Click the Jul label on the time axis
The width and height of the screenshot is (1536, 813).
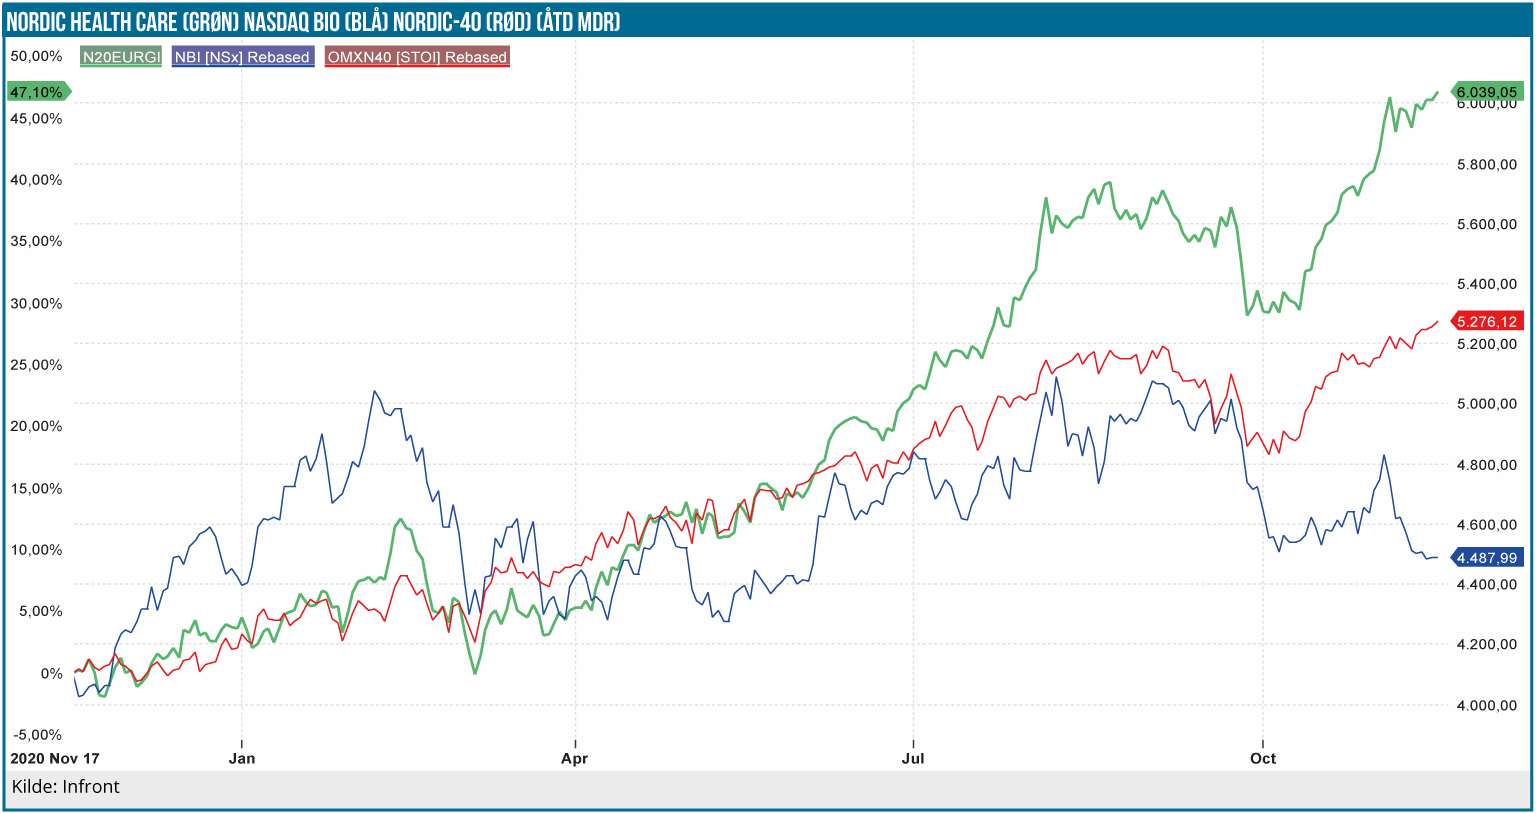(913, 758)
